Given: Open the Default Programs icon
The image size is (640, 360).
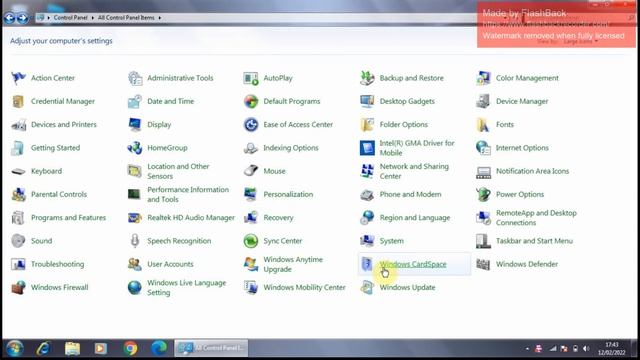Looking at the screenshot, I should (x=251, y=101).
